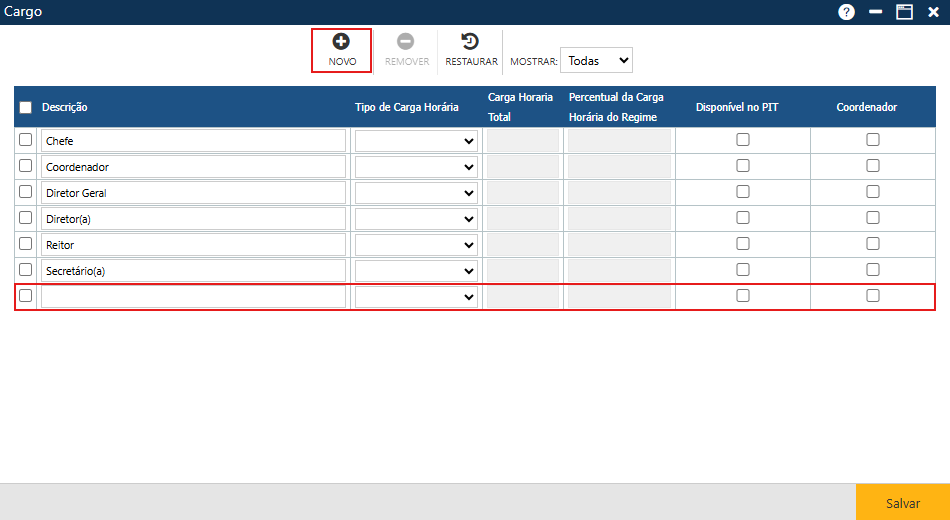Open Tipo de Carga Horária for Secretário(a)

pos(416,272)
